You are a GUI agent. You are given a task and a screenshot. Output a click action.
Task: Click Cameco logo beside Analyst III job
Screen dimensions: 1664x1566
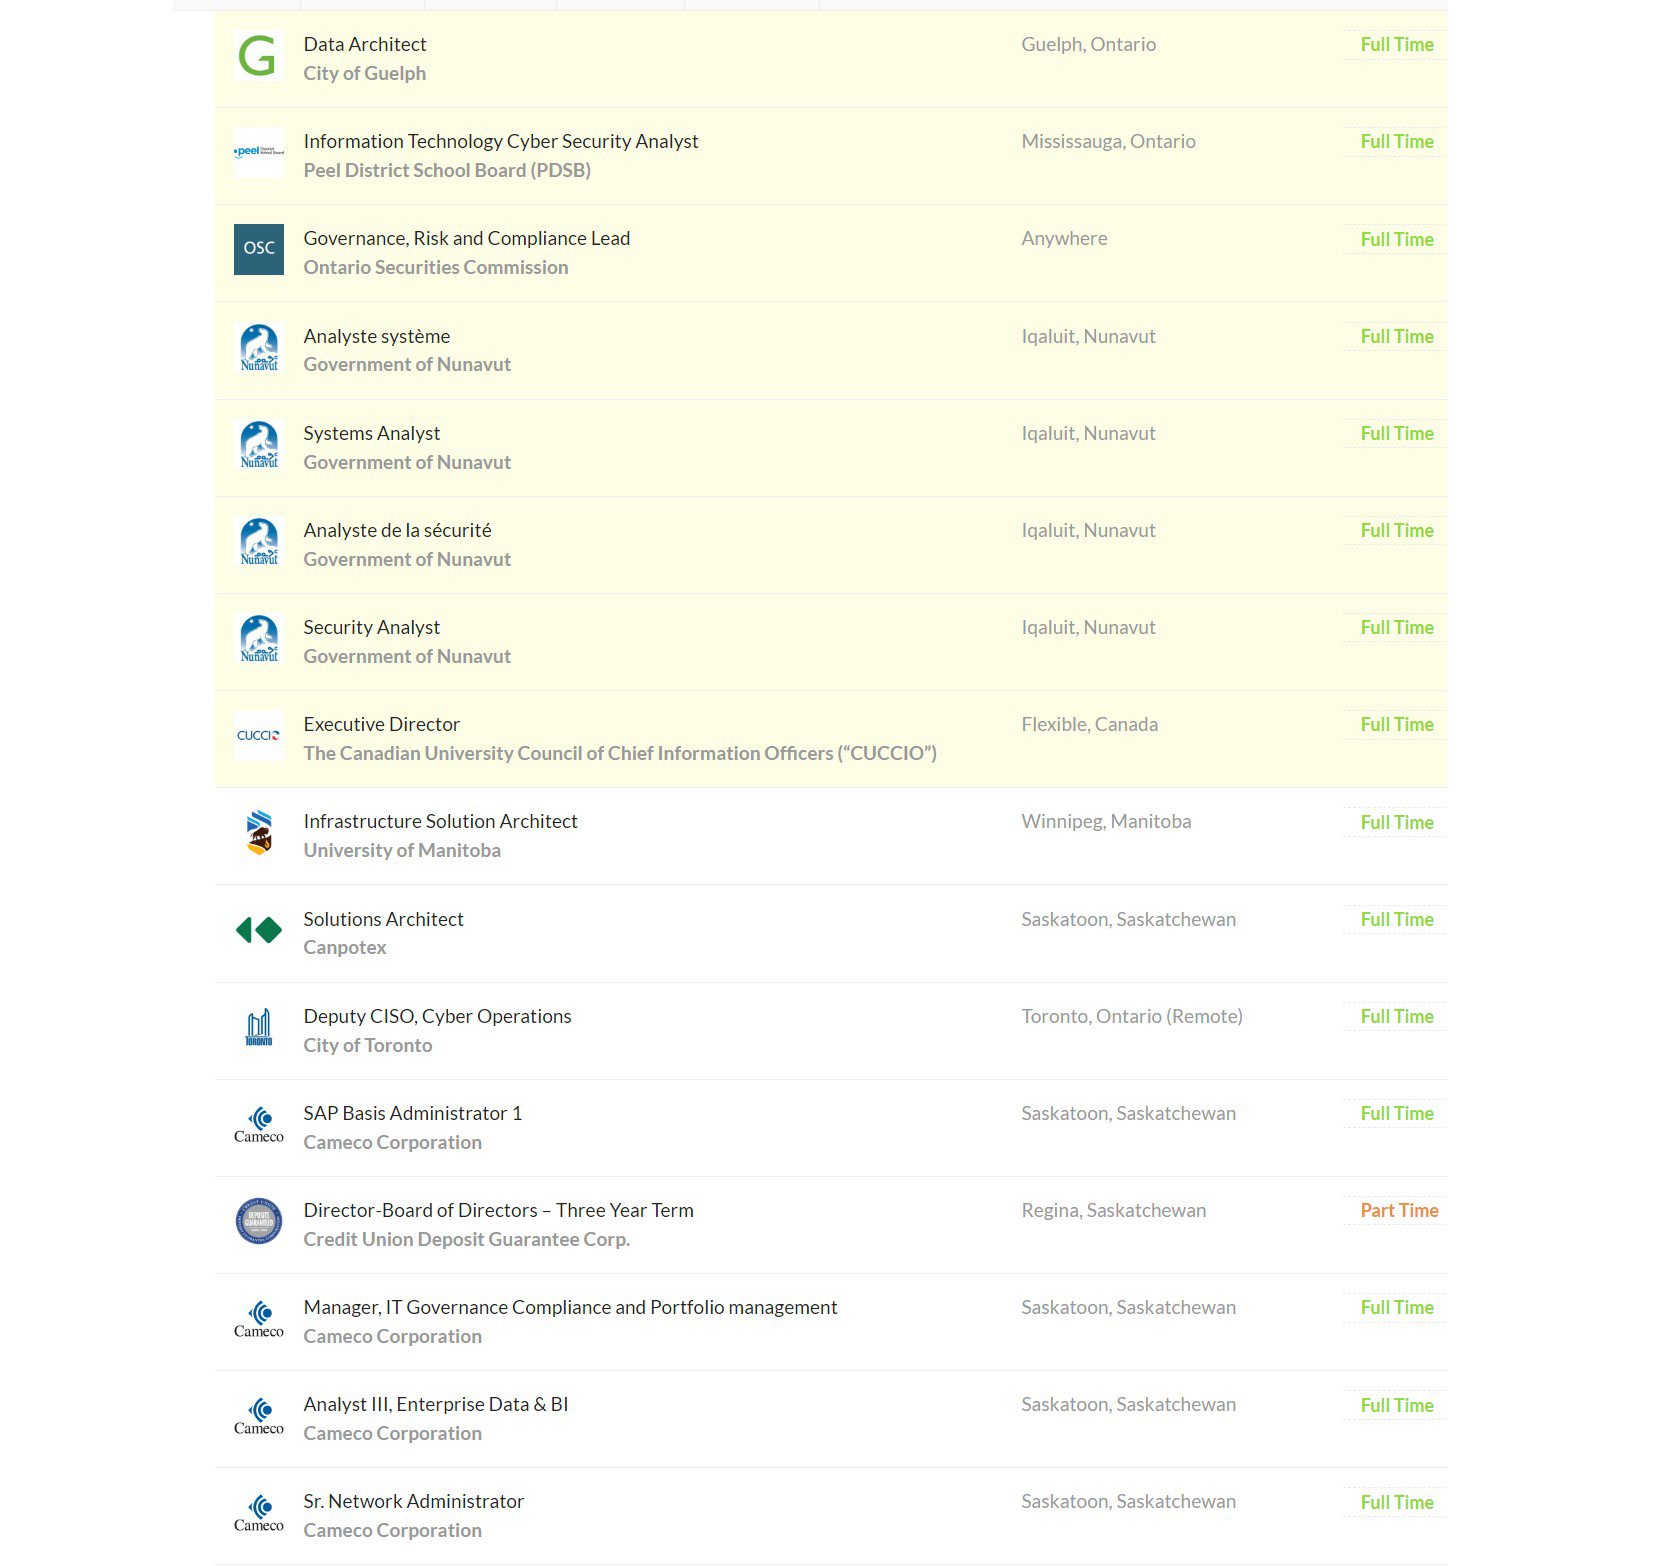point(258,1415)
